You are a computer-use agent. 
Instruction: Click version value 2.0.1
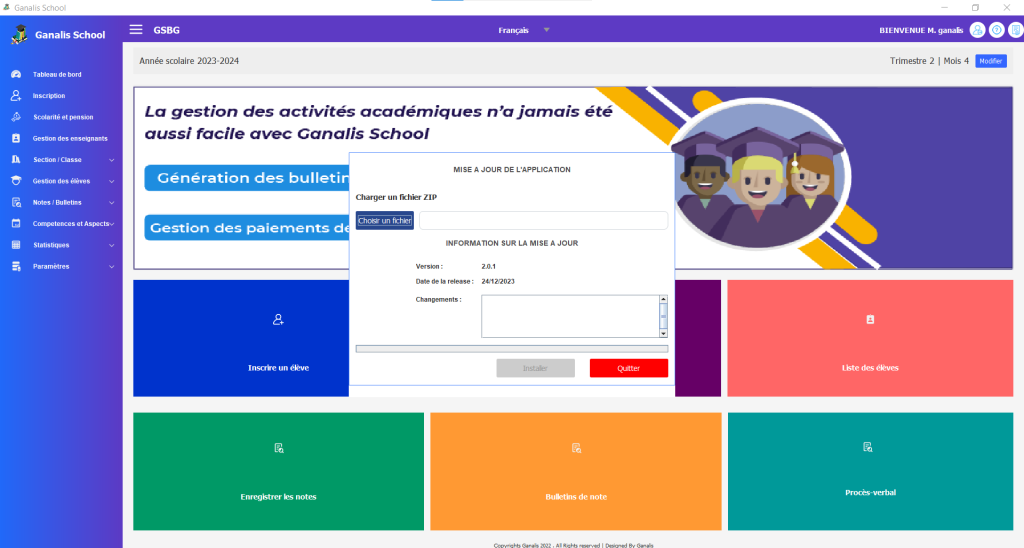pyautogui.click(x=488, y=266)
